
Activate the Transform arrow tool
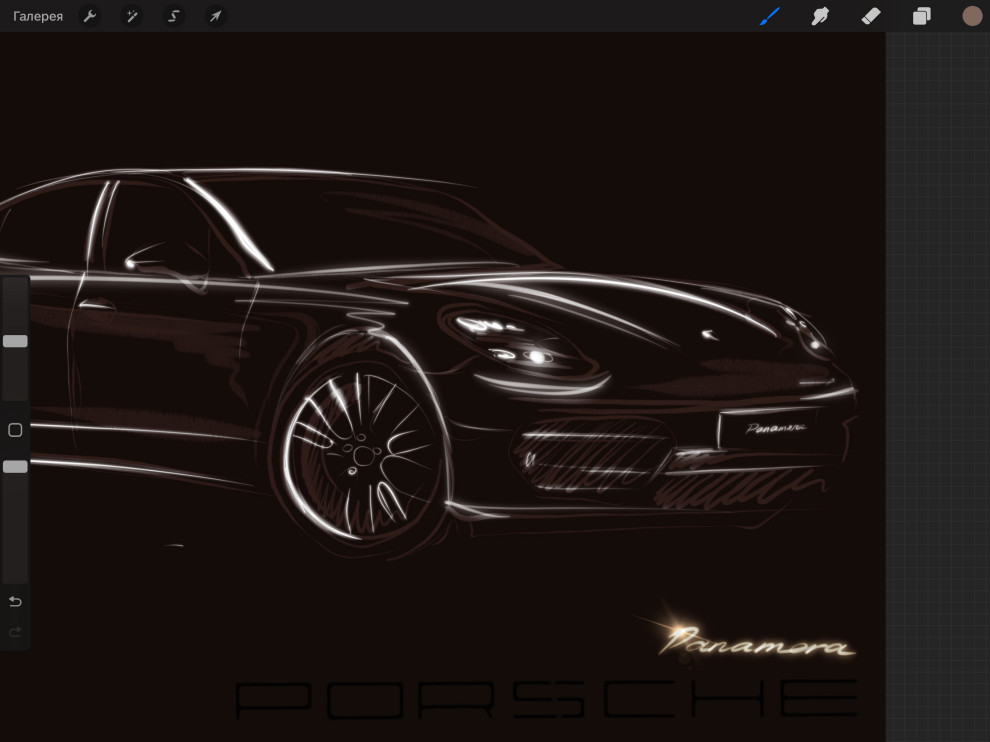point(215,16)
